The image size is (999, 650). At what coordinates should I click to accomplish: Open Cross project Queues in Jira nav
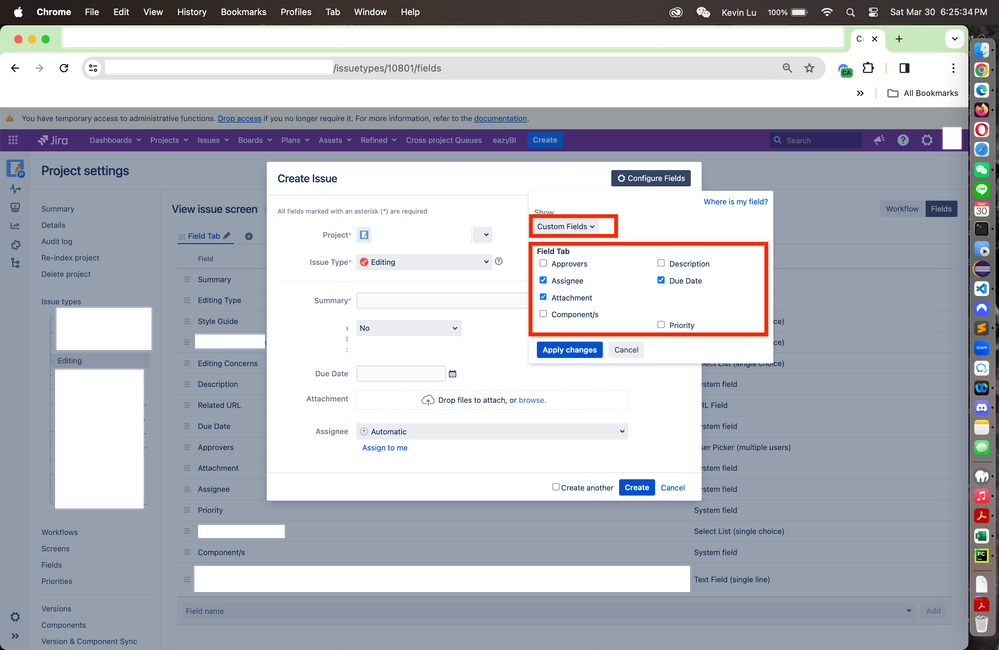[443, 140]
